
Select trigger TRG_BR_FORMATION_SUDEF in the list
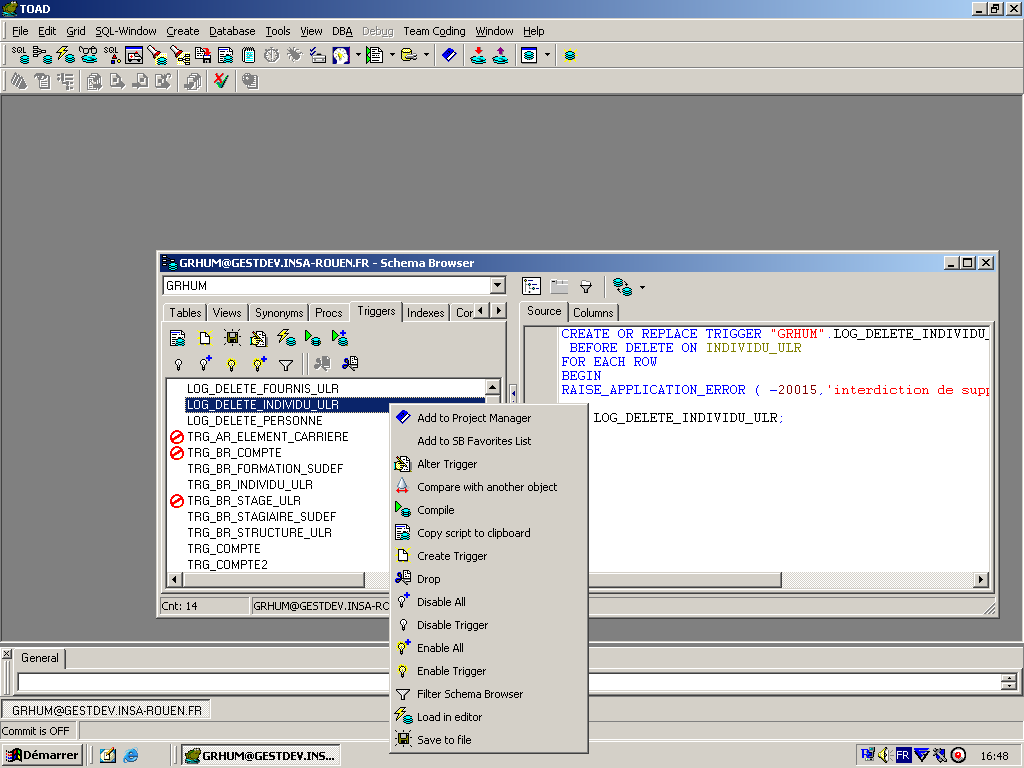pyautogui.click(x=265, y=469)
